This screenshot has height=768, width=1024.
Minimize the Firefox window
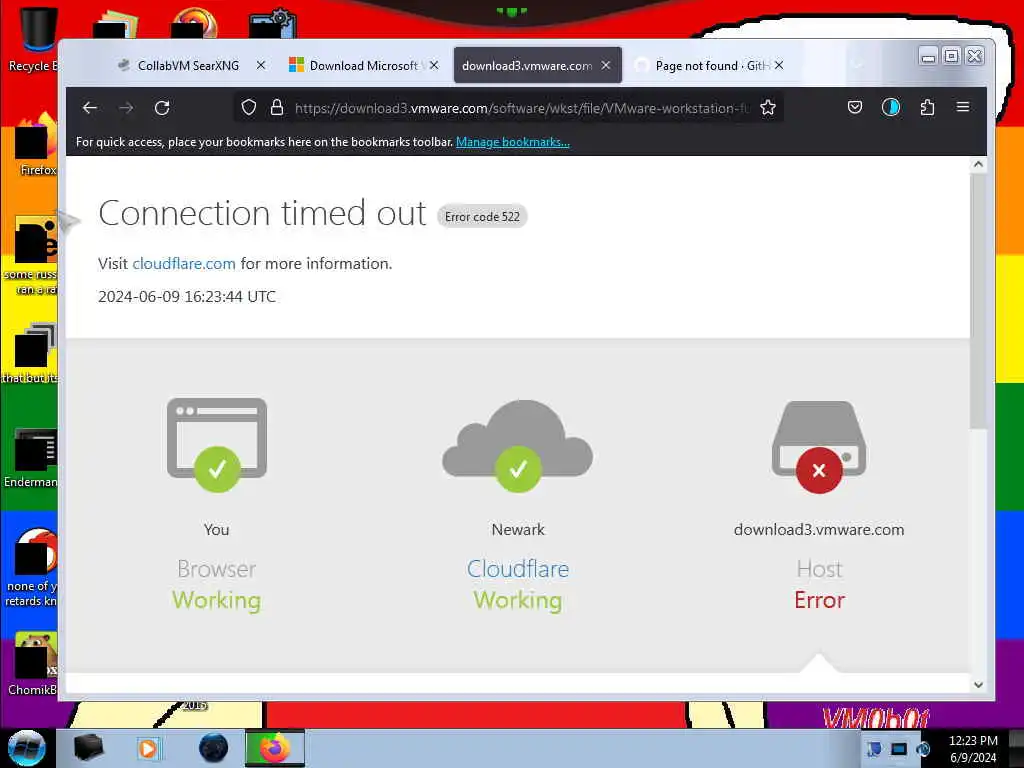click(x=928, y=57)
